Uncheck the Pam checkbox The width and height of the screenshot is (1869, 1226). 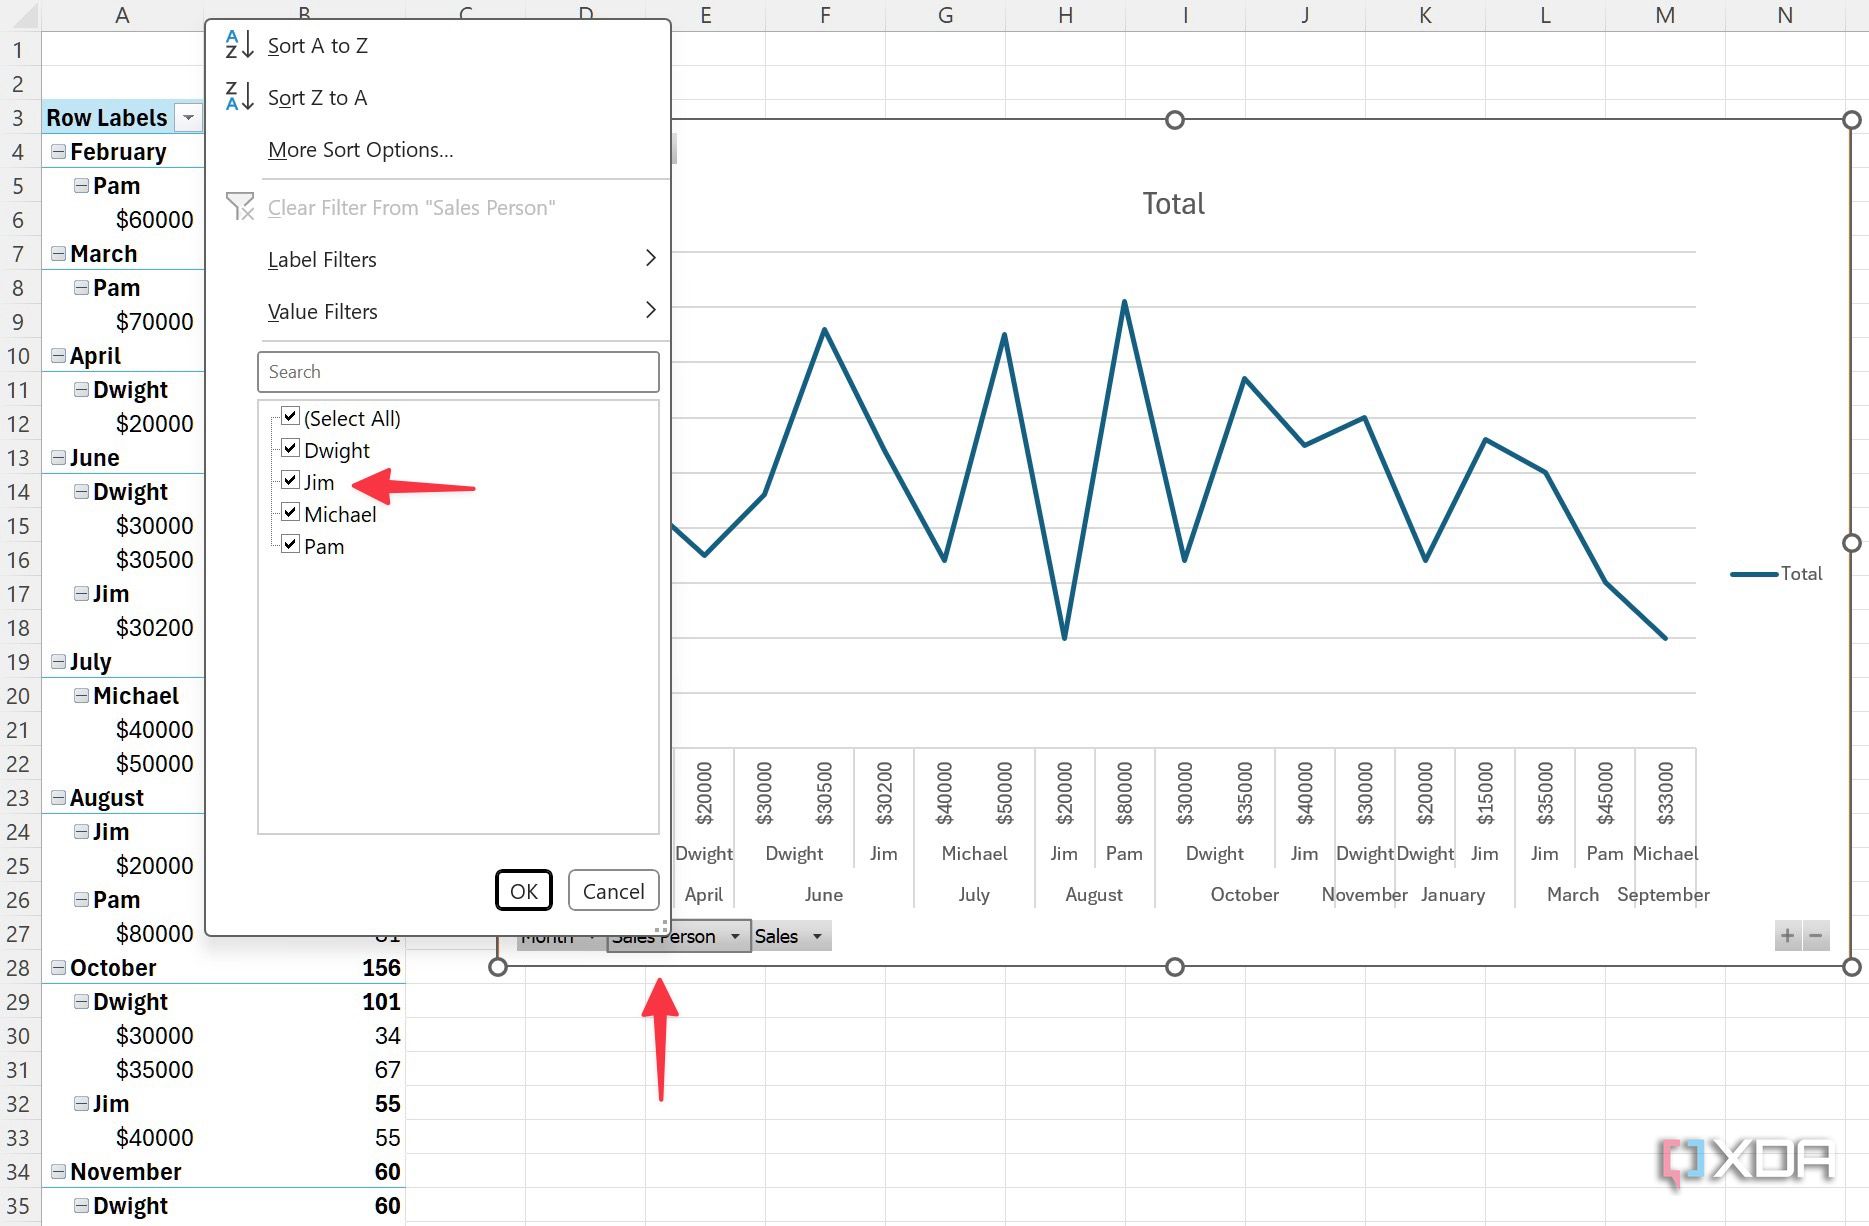[290, 544]
